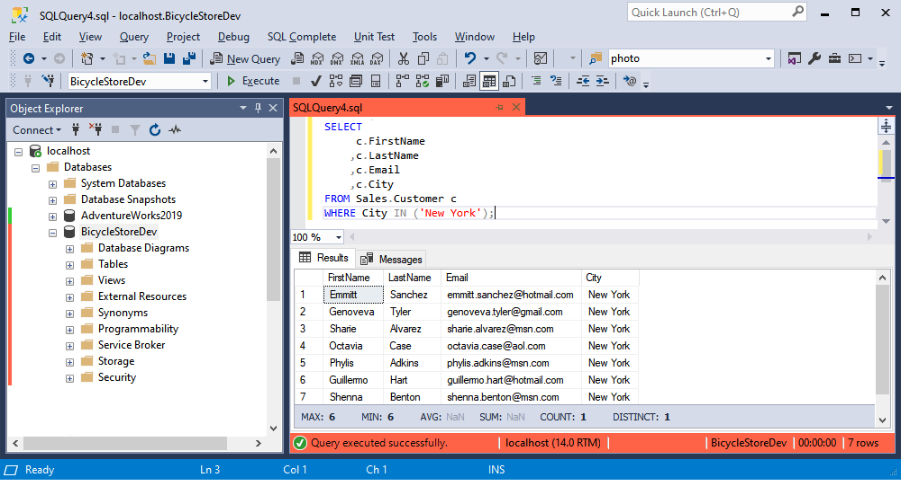The height and width of the screenshot is (480, 901).
Task: Open Properties window wrench icon
Action: [814, 59]
